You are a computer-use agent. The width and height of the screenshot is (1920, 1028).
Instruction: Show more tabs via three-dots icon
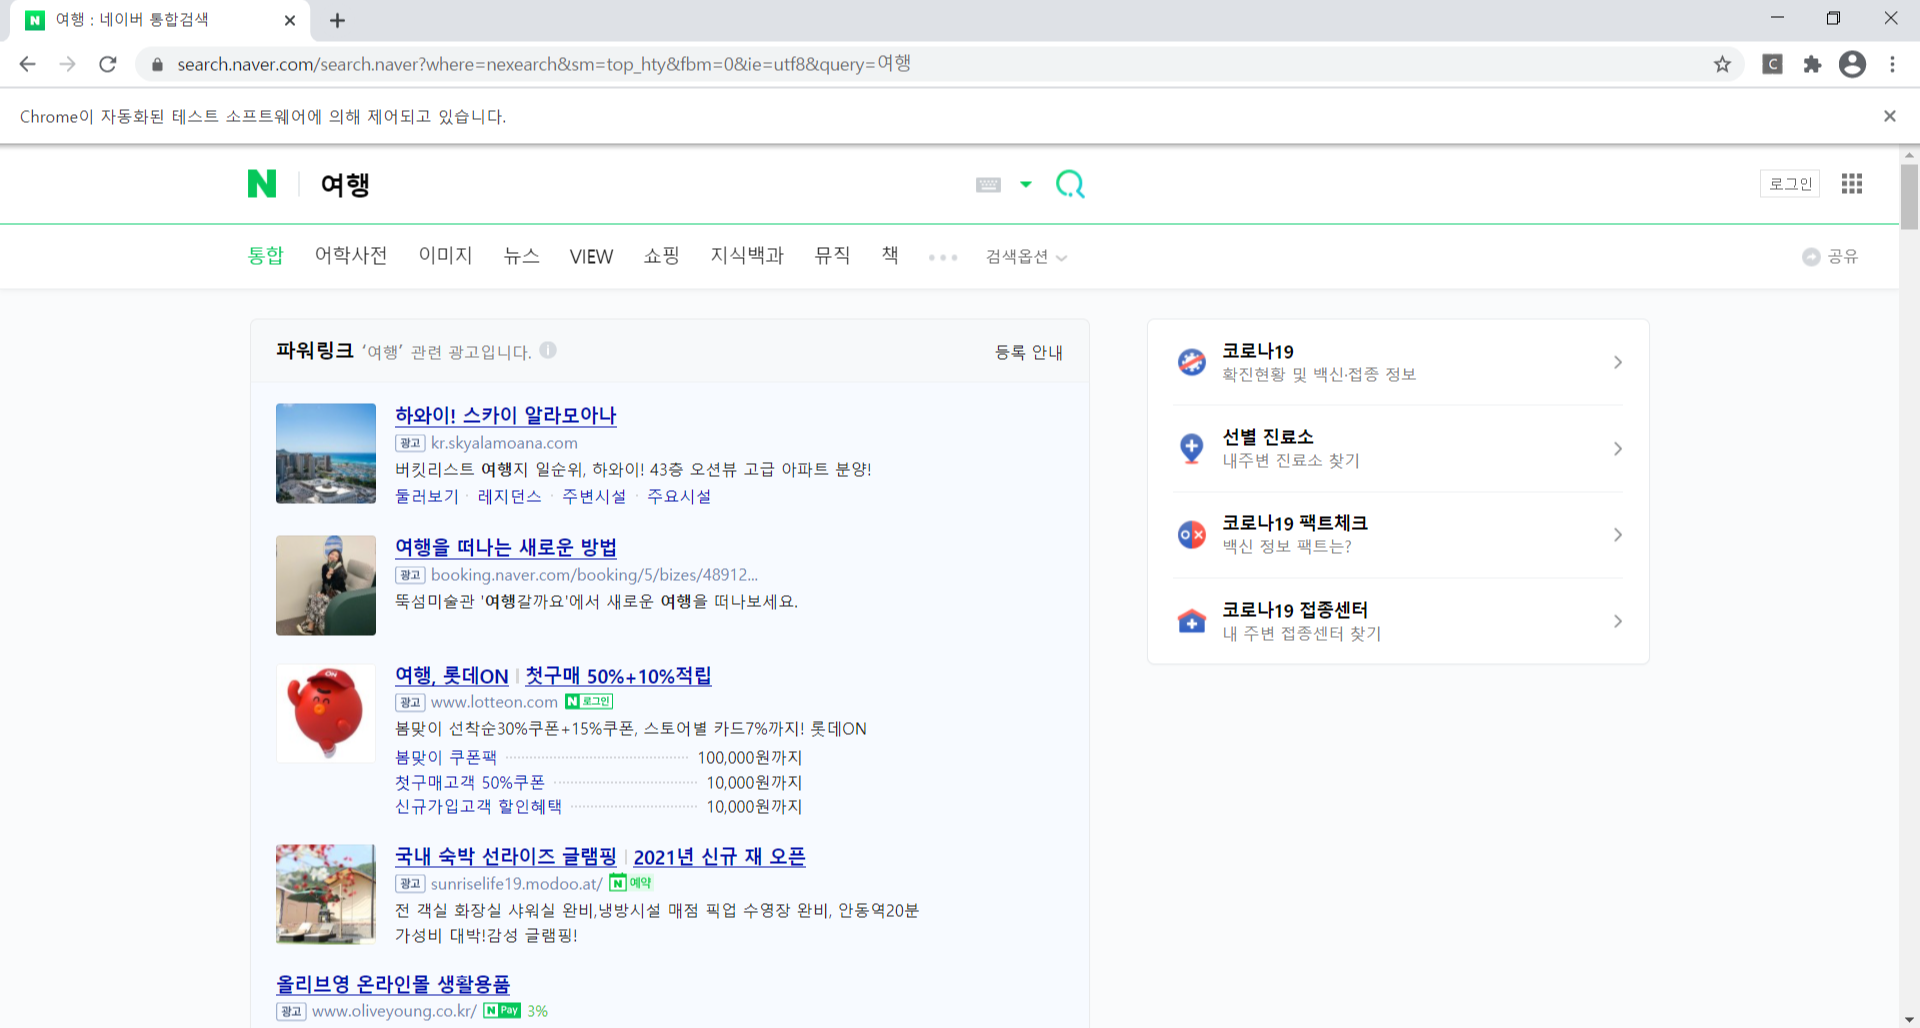(943, 258)
